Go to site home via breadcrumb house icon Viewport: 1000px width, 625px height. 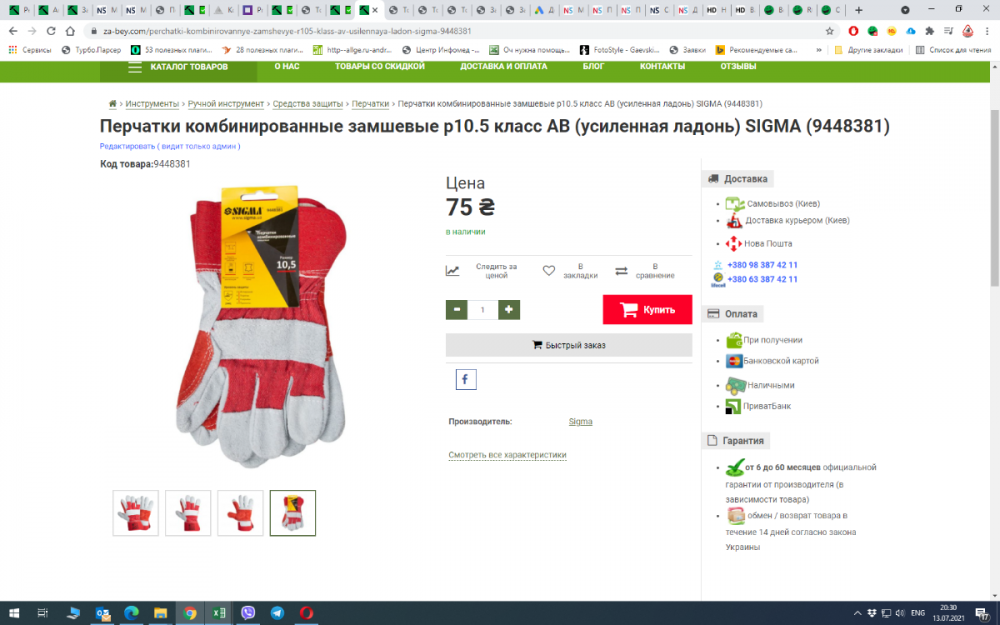click(113, 103)
